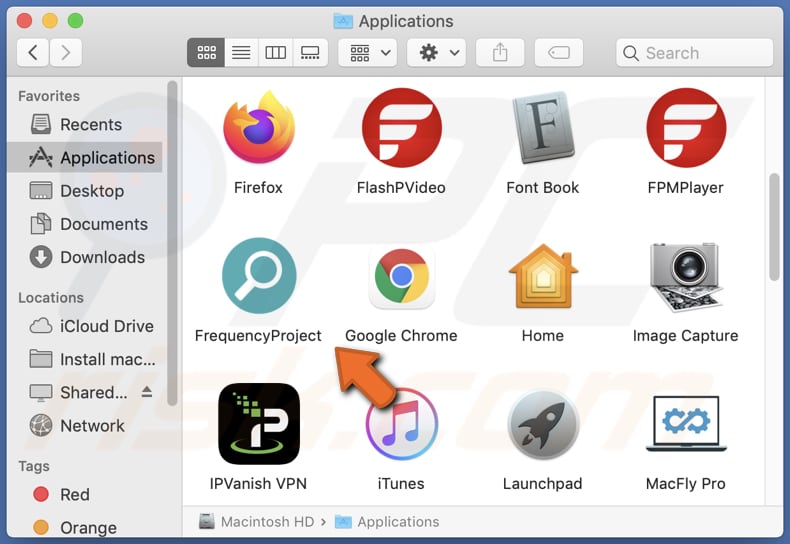
Task: Open Desktop in the sidebar
Action: [x=85, y=191]
